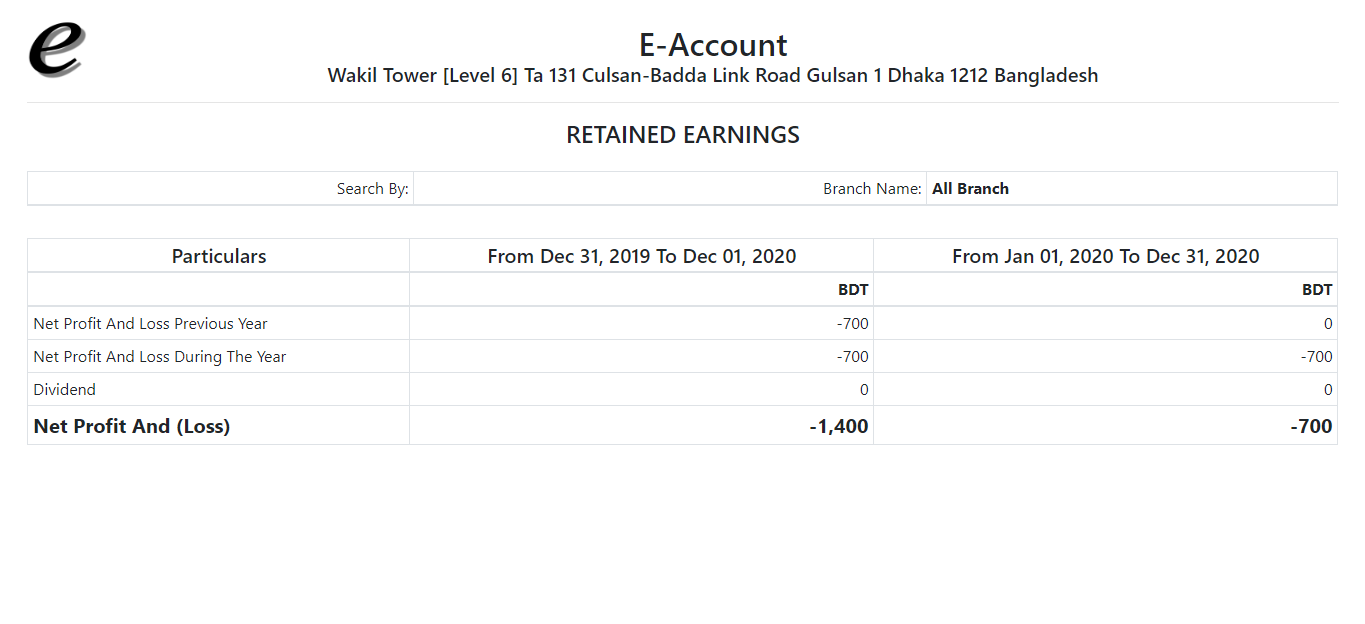Click the Wakil Tower address line
Screen dimensions: 1365x624
[x=712, y=76]
